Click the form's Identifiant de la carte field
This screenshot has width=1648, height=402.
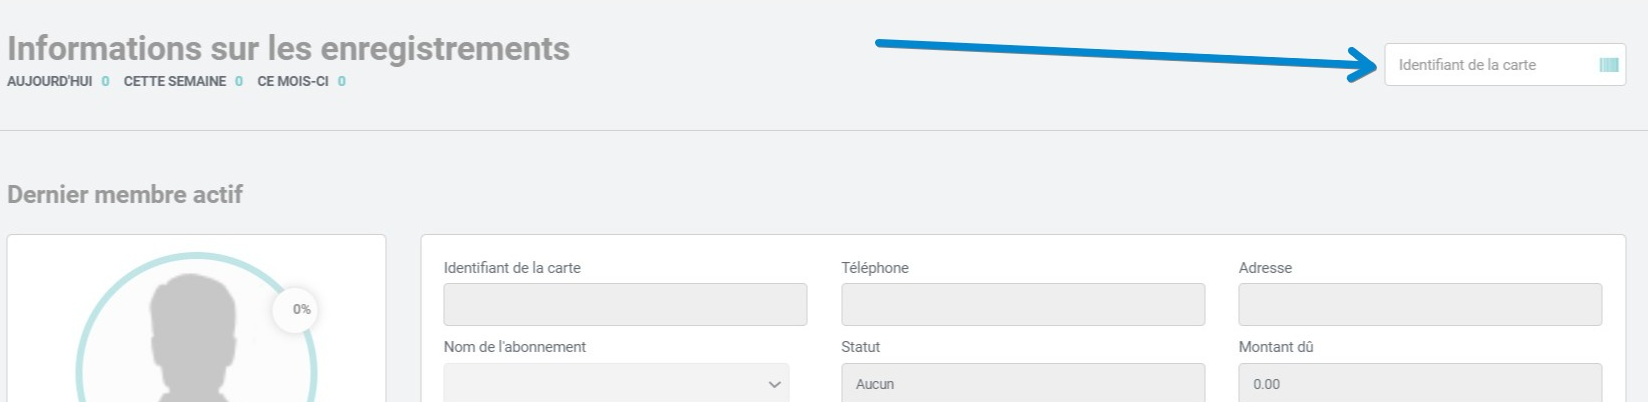click(625, 304)
